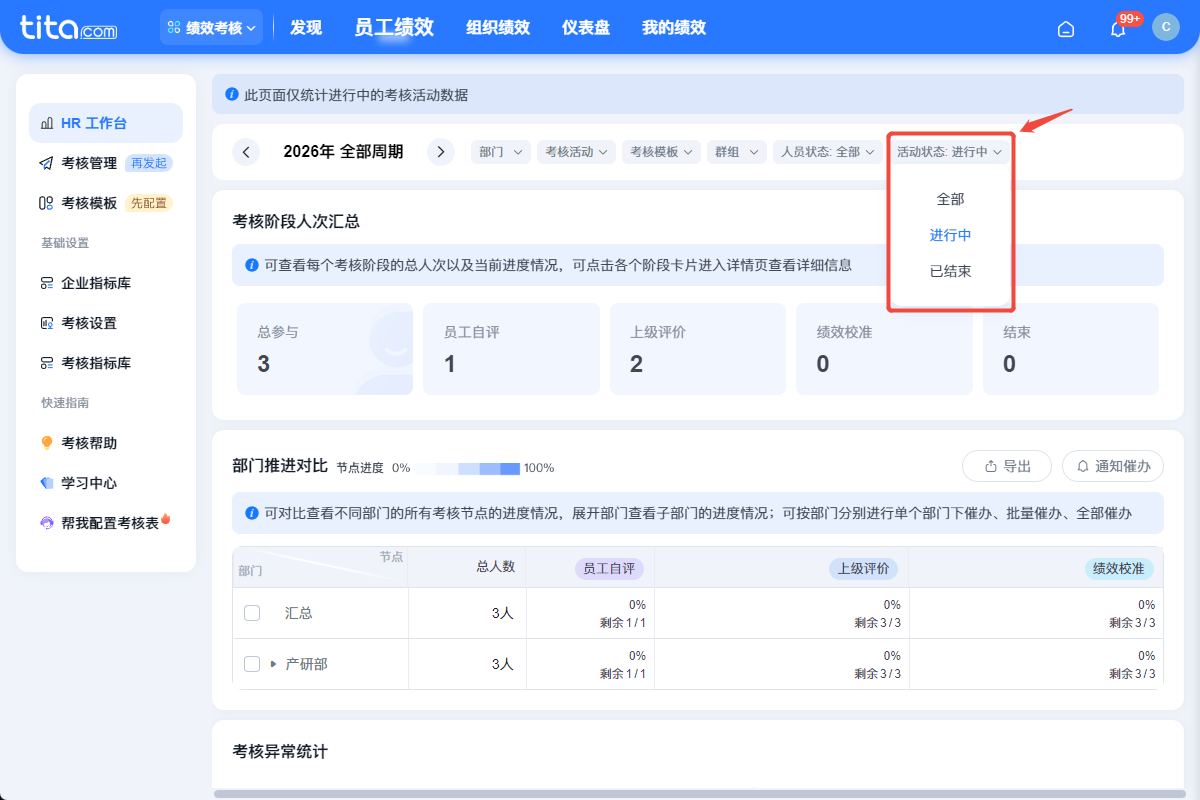Image resolution: width=1200 pixels, height=800 pixels.
Task: Select 已结束 in activity status list
Action: tap(950, 271)
